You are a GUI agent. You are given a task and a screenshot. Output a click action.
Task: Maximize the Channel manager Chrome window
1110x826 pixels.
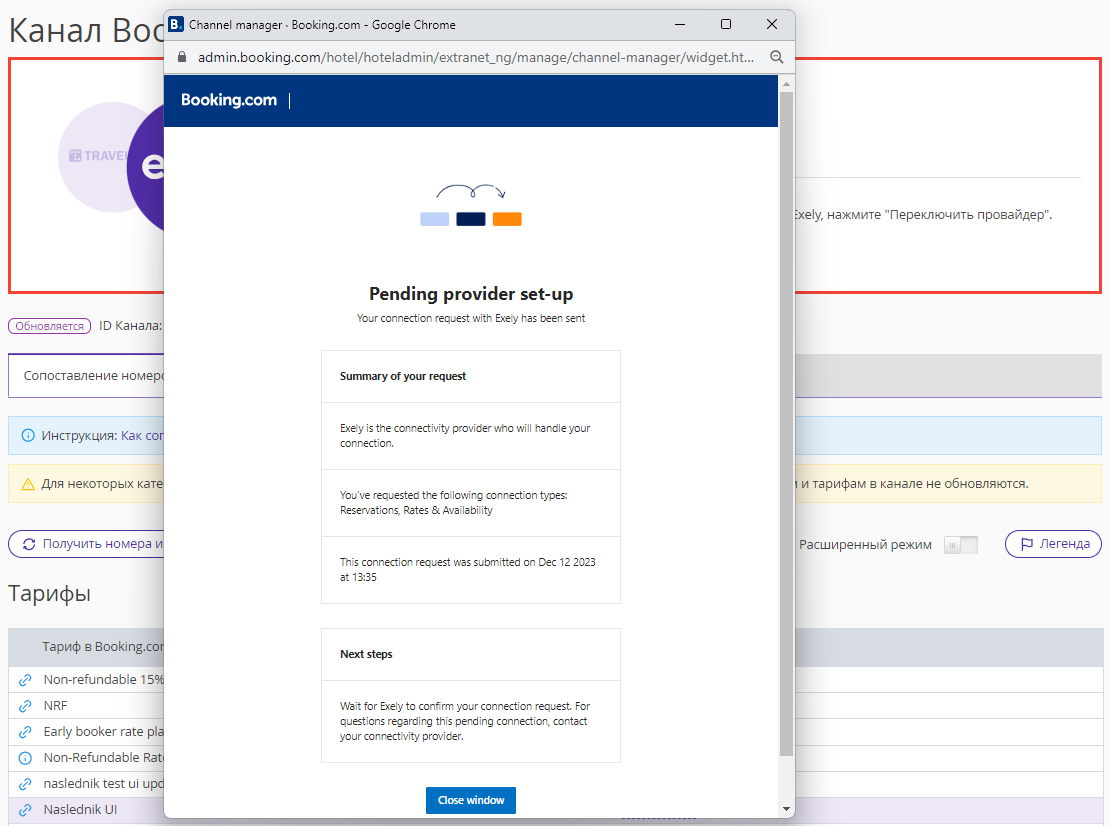[x=726, y=24]
